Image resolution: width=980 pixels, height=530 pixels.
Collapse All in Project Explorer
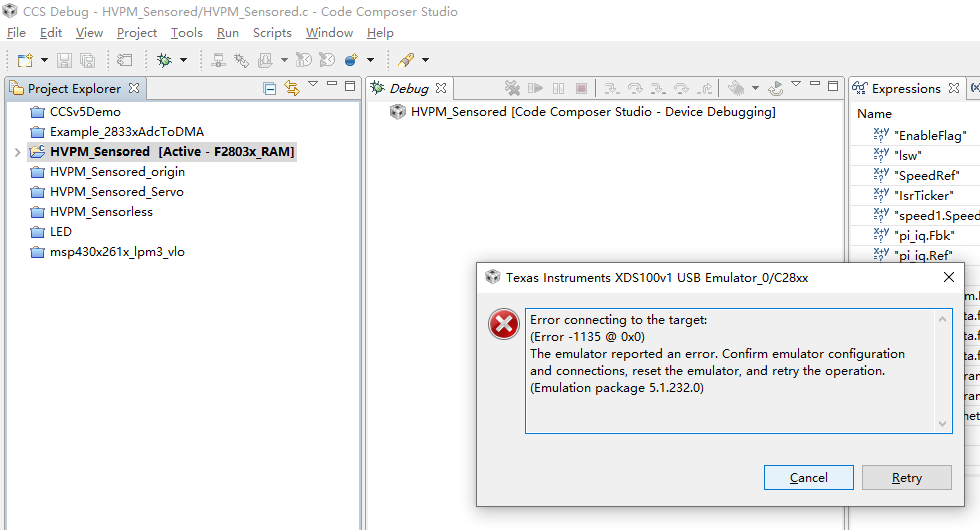[269, 89]
